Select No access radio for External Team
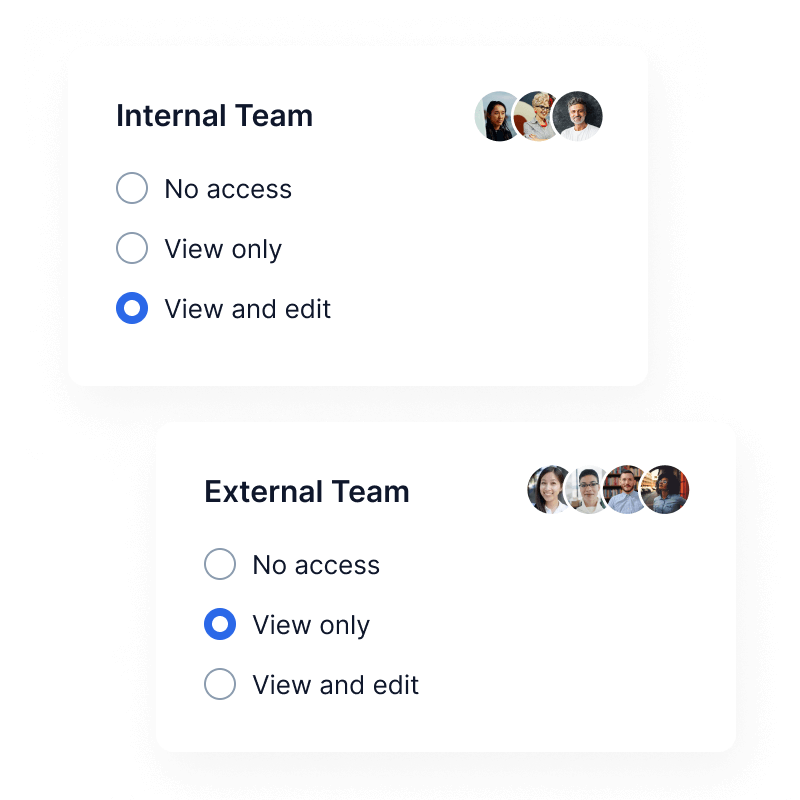The height and width of the screenshot is (800, 800). [220, 564]
